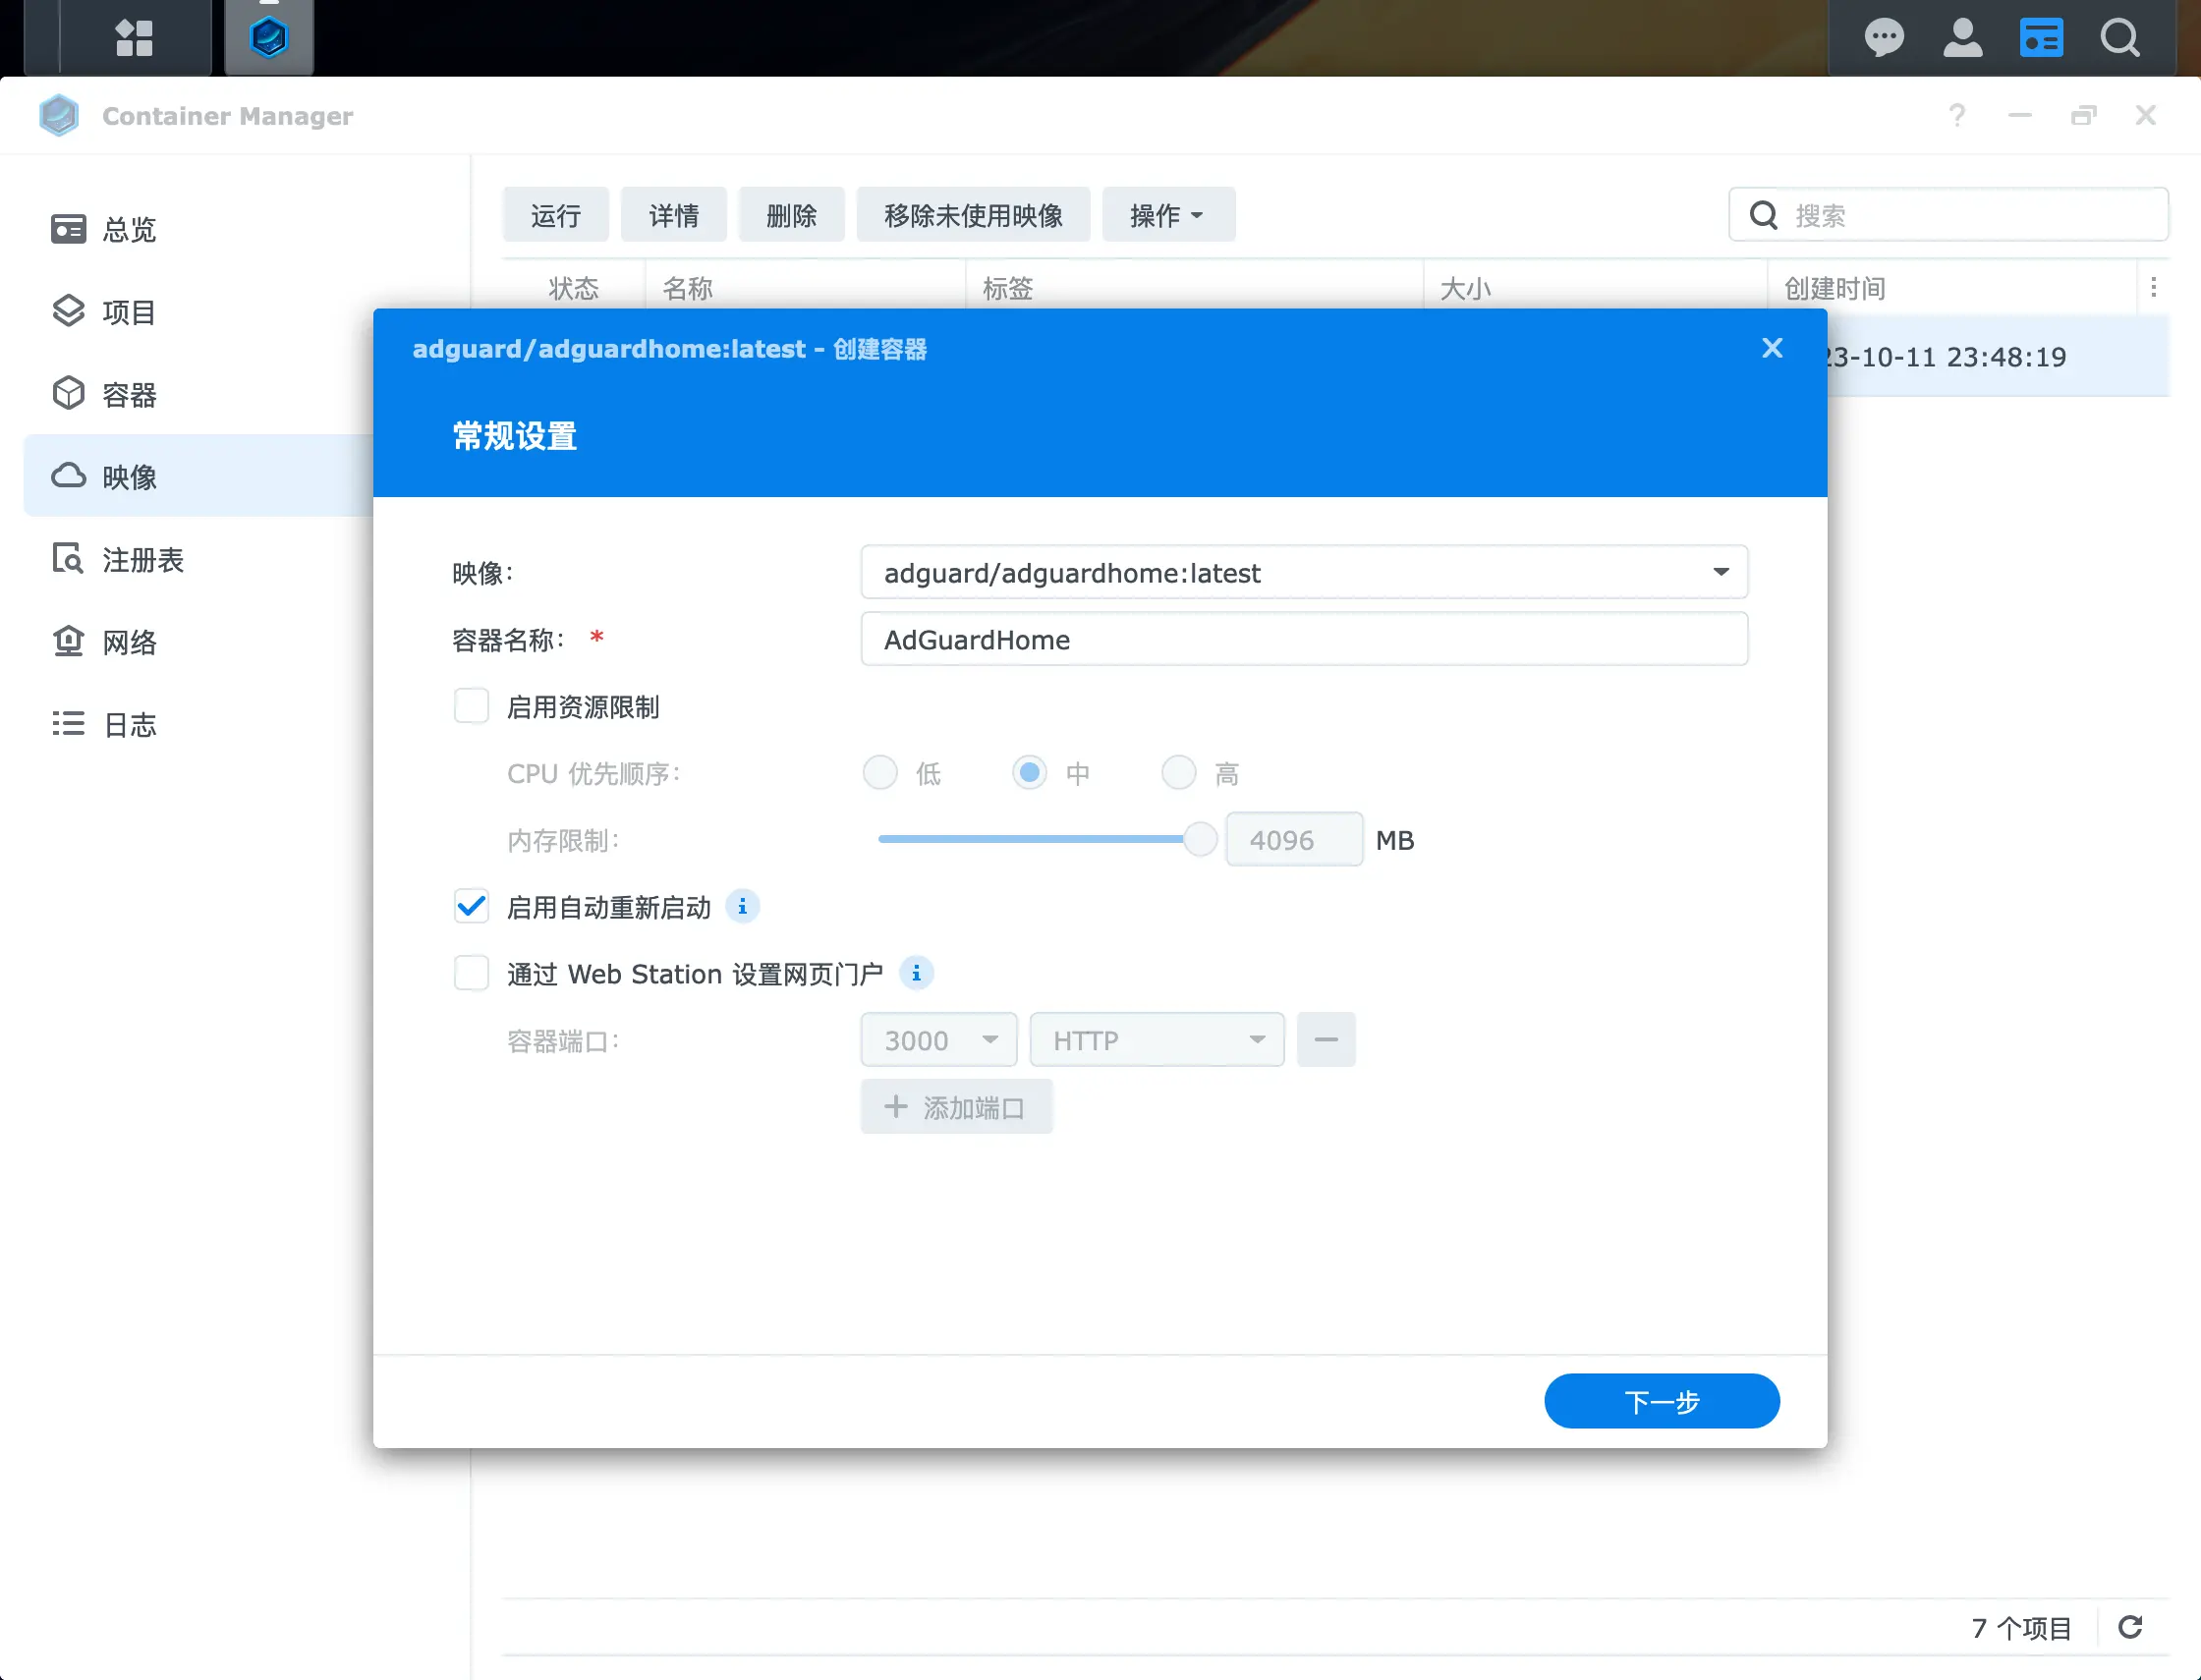
Task: Click the 容器 cube sidebar icon
Action: (68, 394)
